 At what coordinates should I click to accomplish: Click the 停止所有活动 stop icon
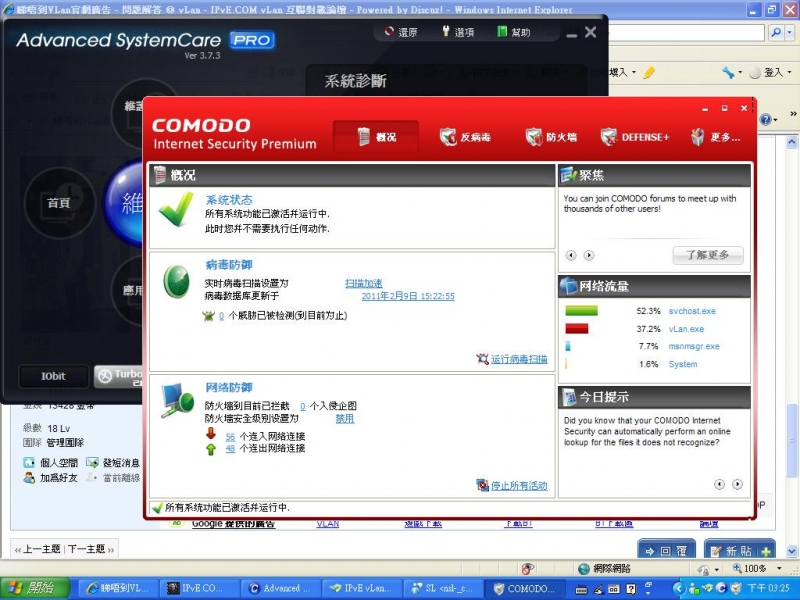click(484, 484)
